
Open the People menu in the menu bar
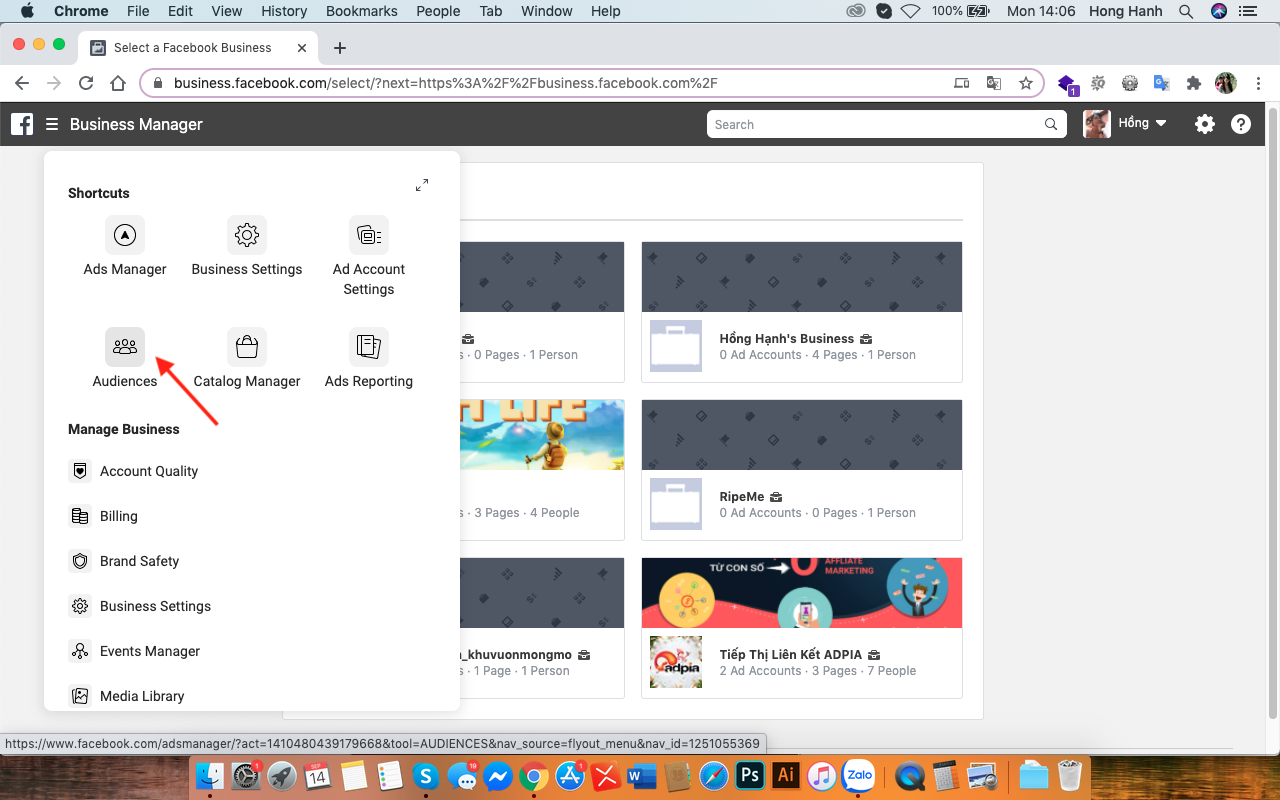coord(438,11)
